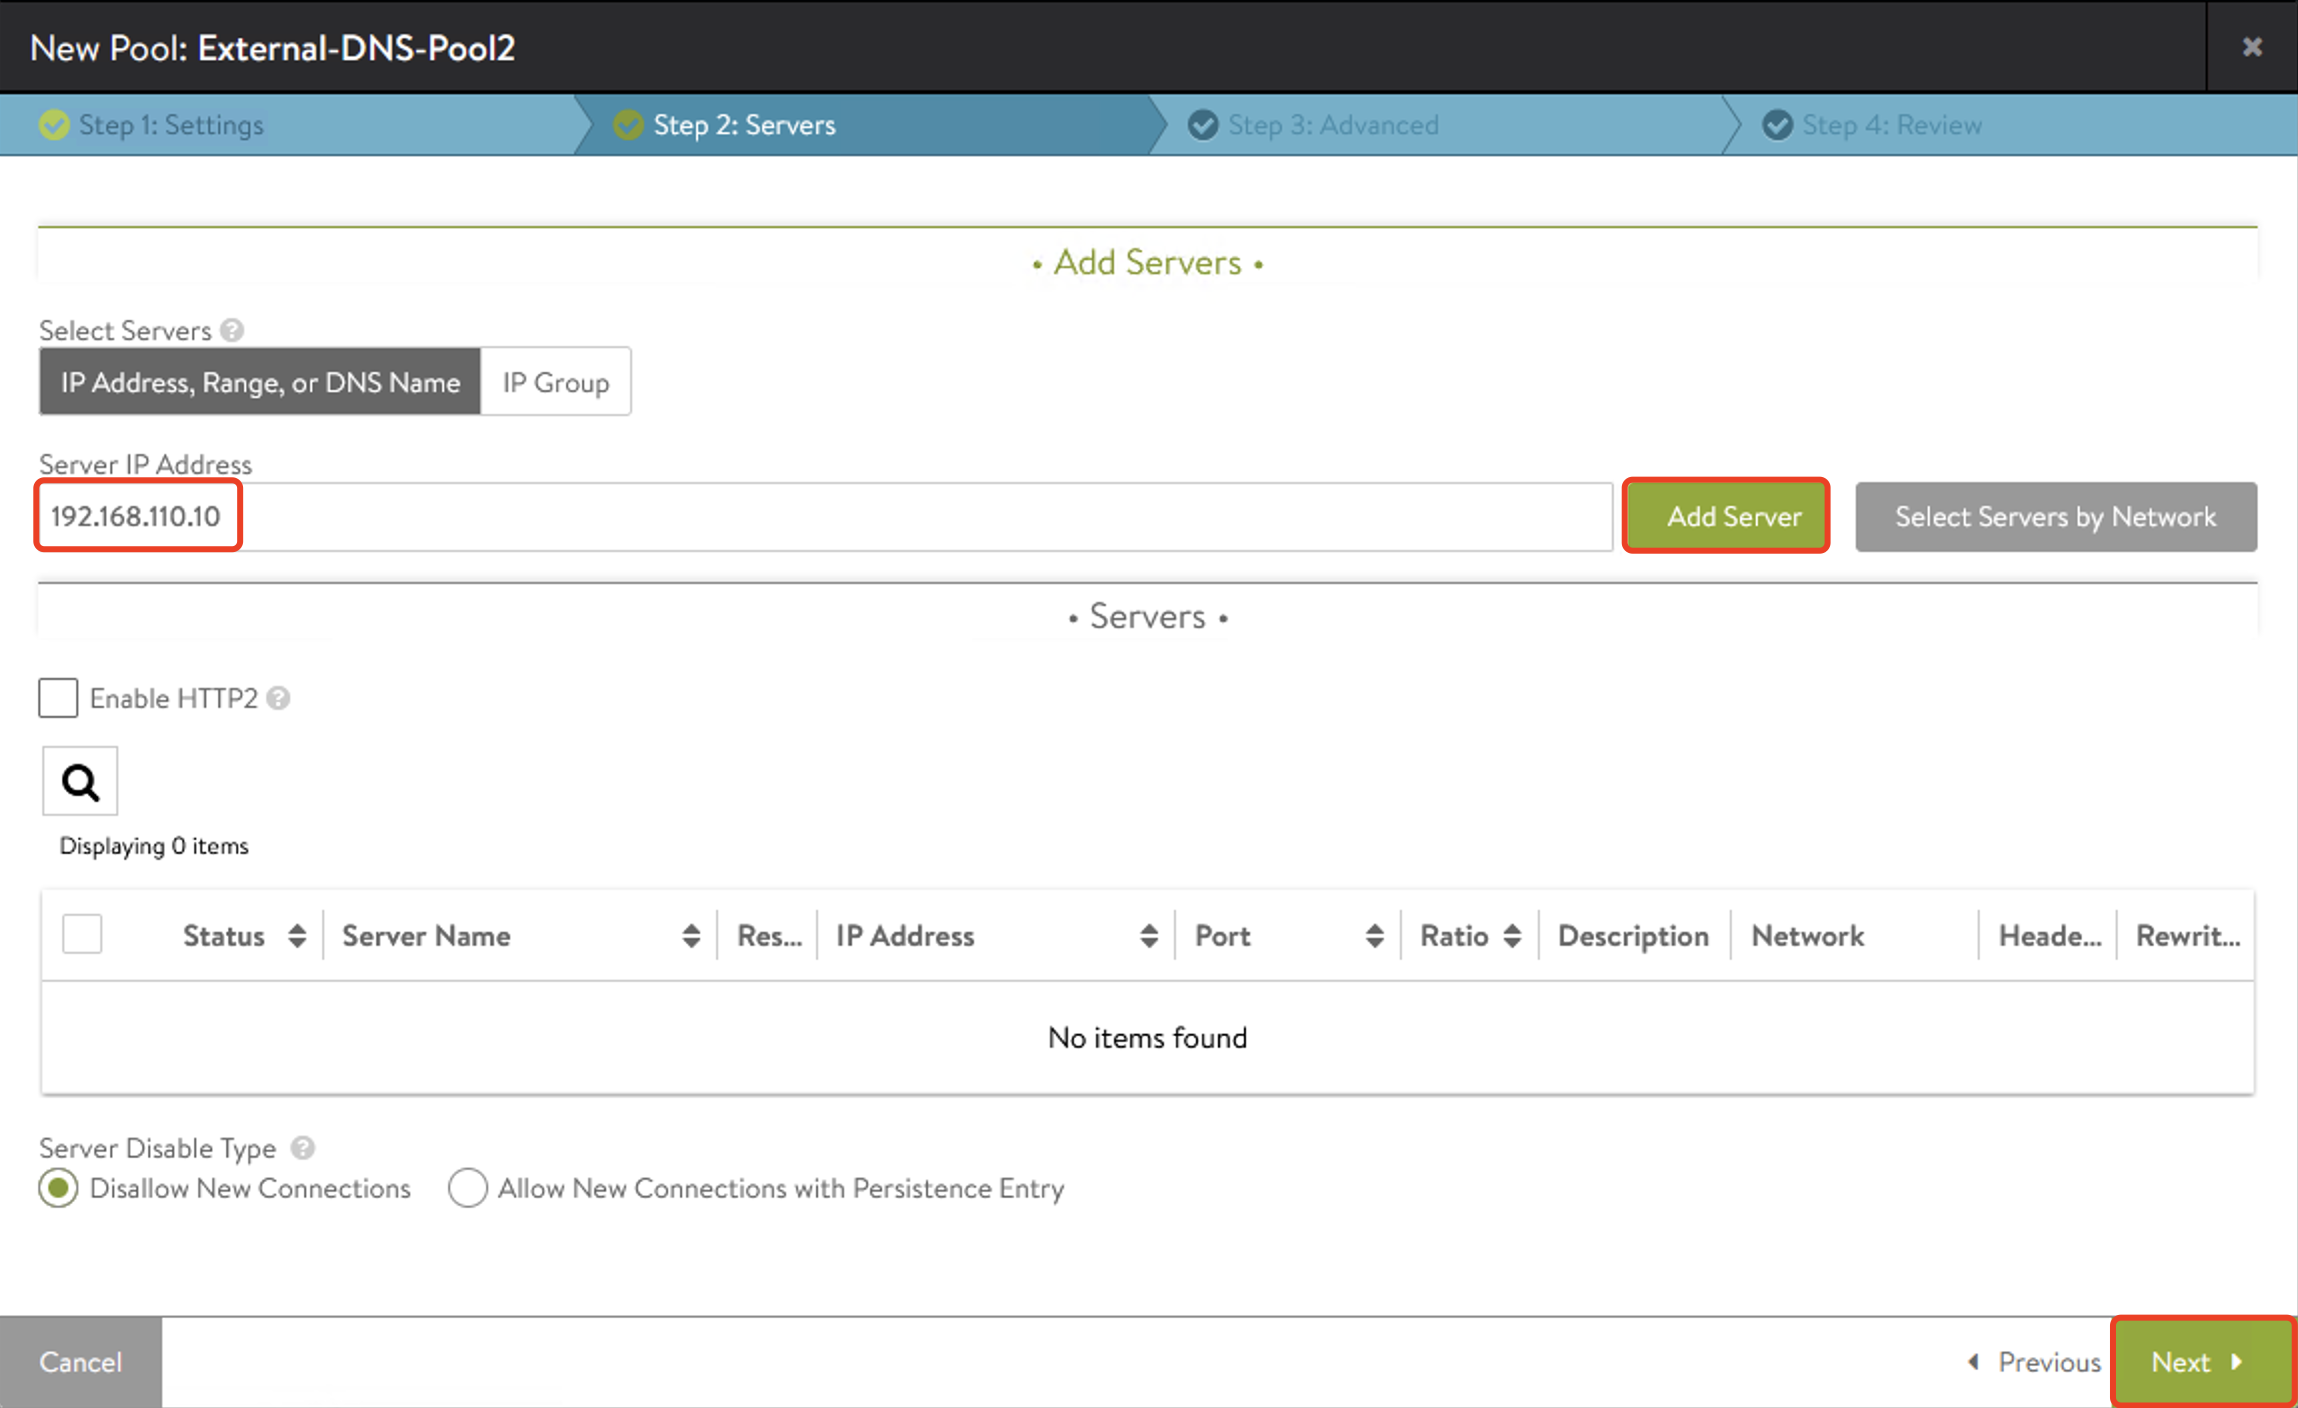
Task: Switch server selection to IP Group
Action: [x=555, y=382]
